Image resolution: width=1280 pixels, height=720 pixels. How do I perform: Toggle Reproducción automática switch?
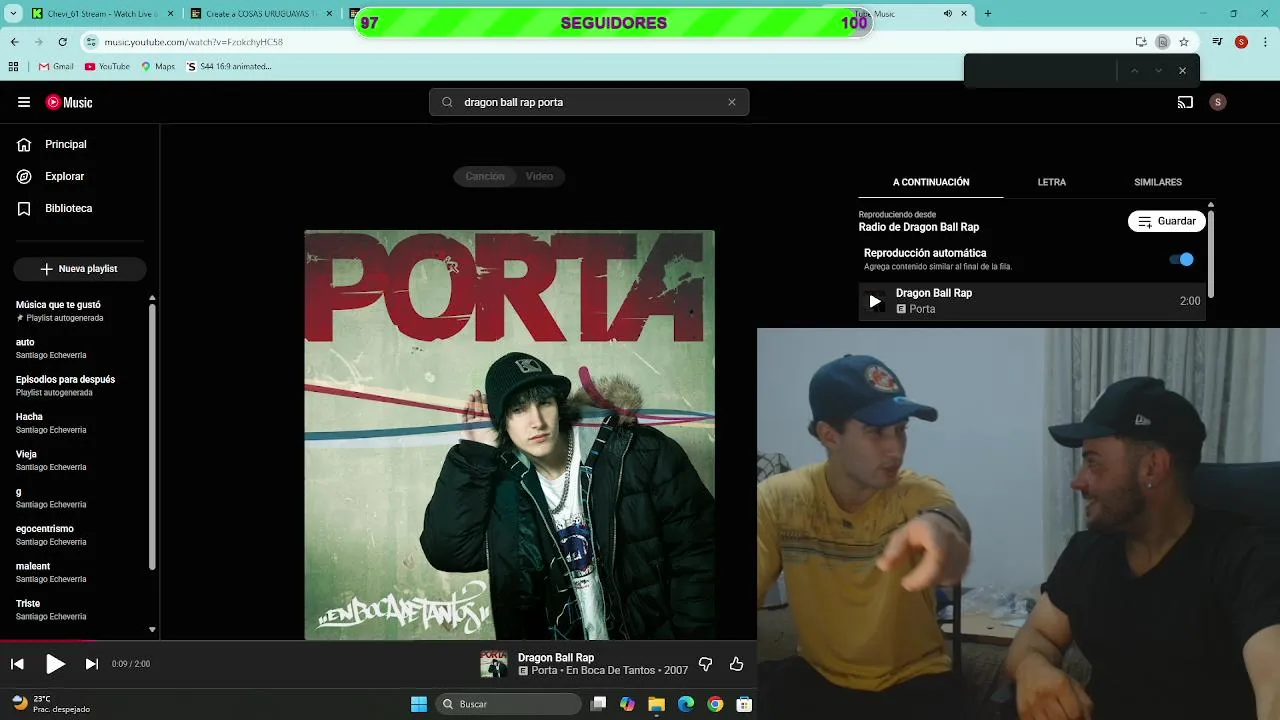coord(1181,259)
